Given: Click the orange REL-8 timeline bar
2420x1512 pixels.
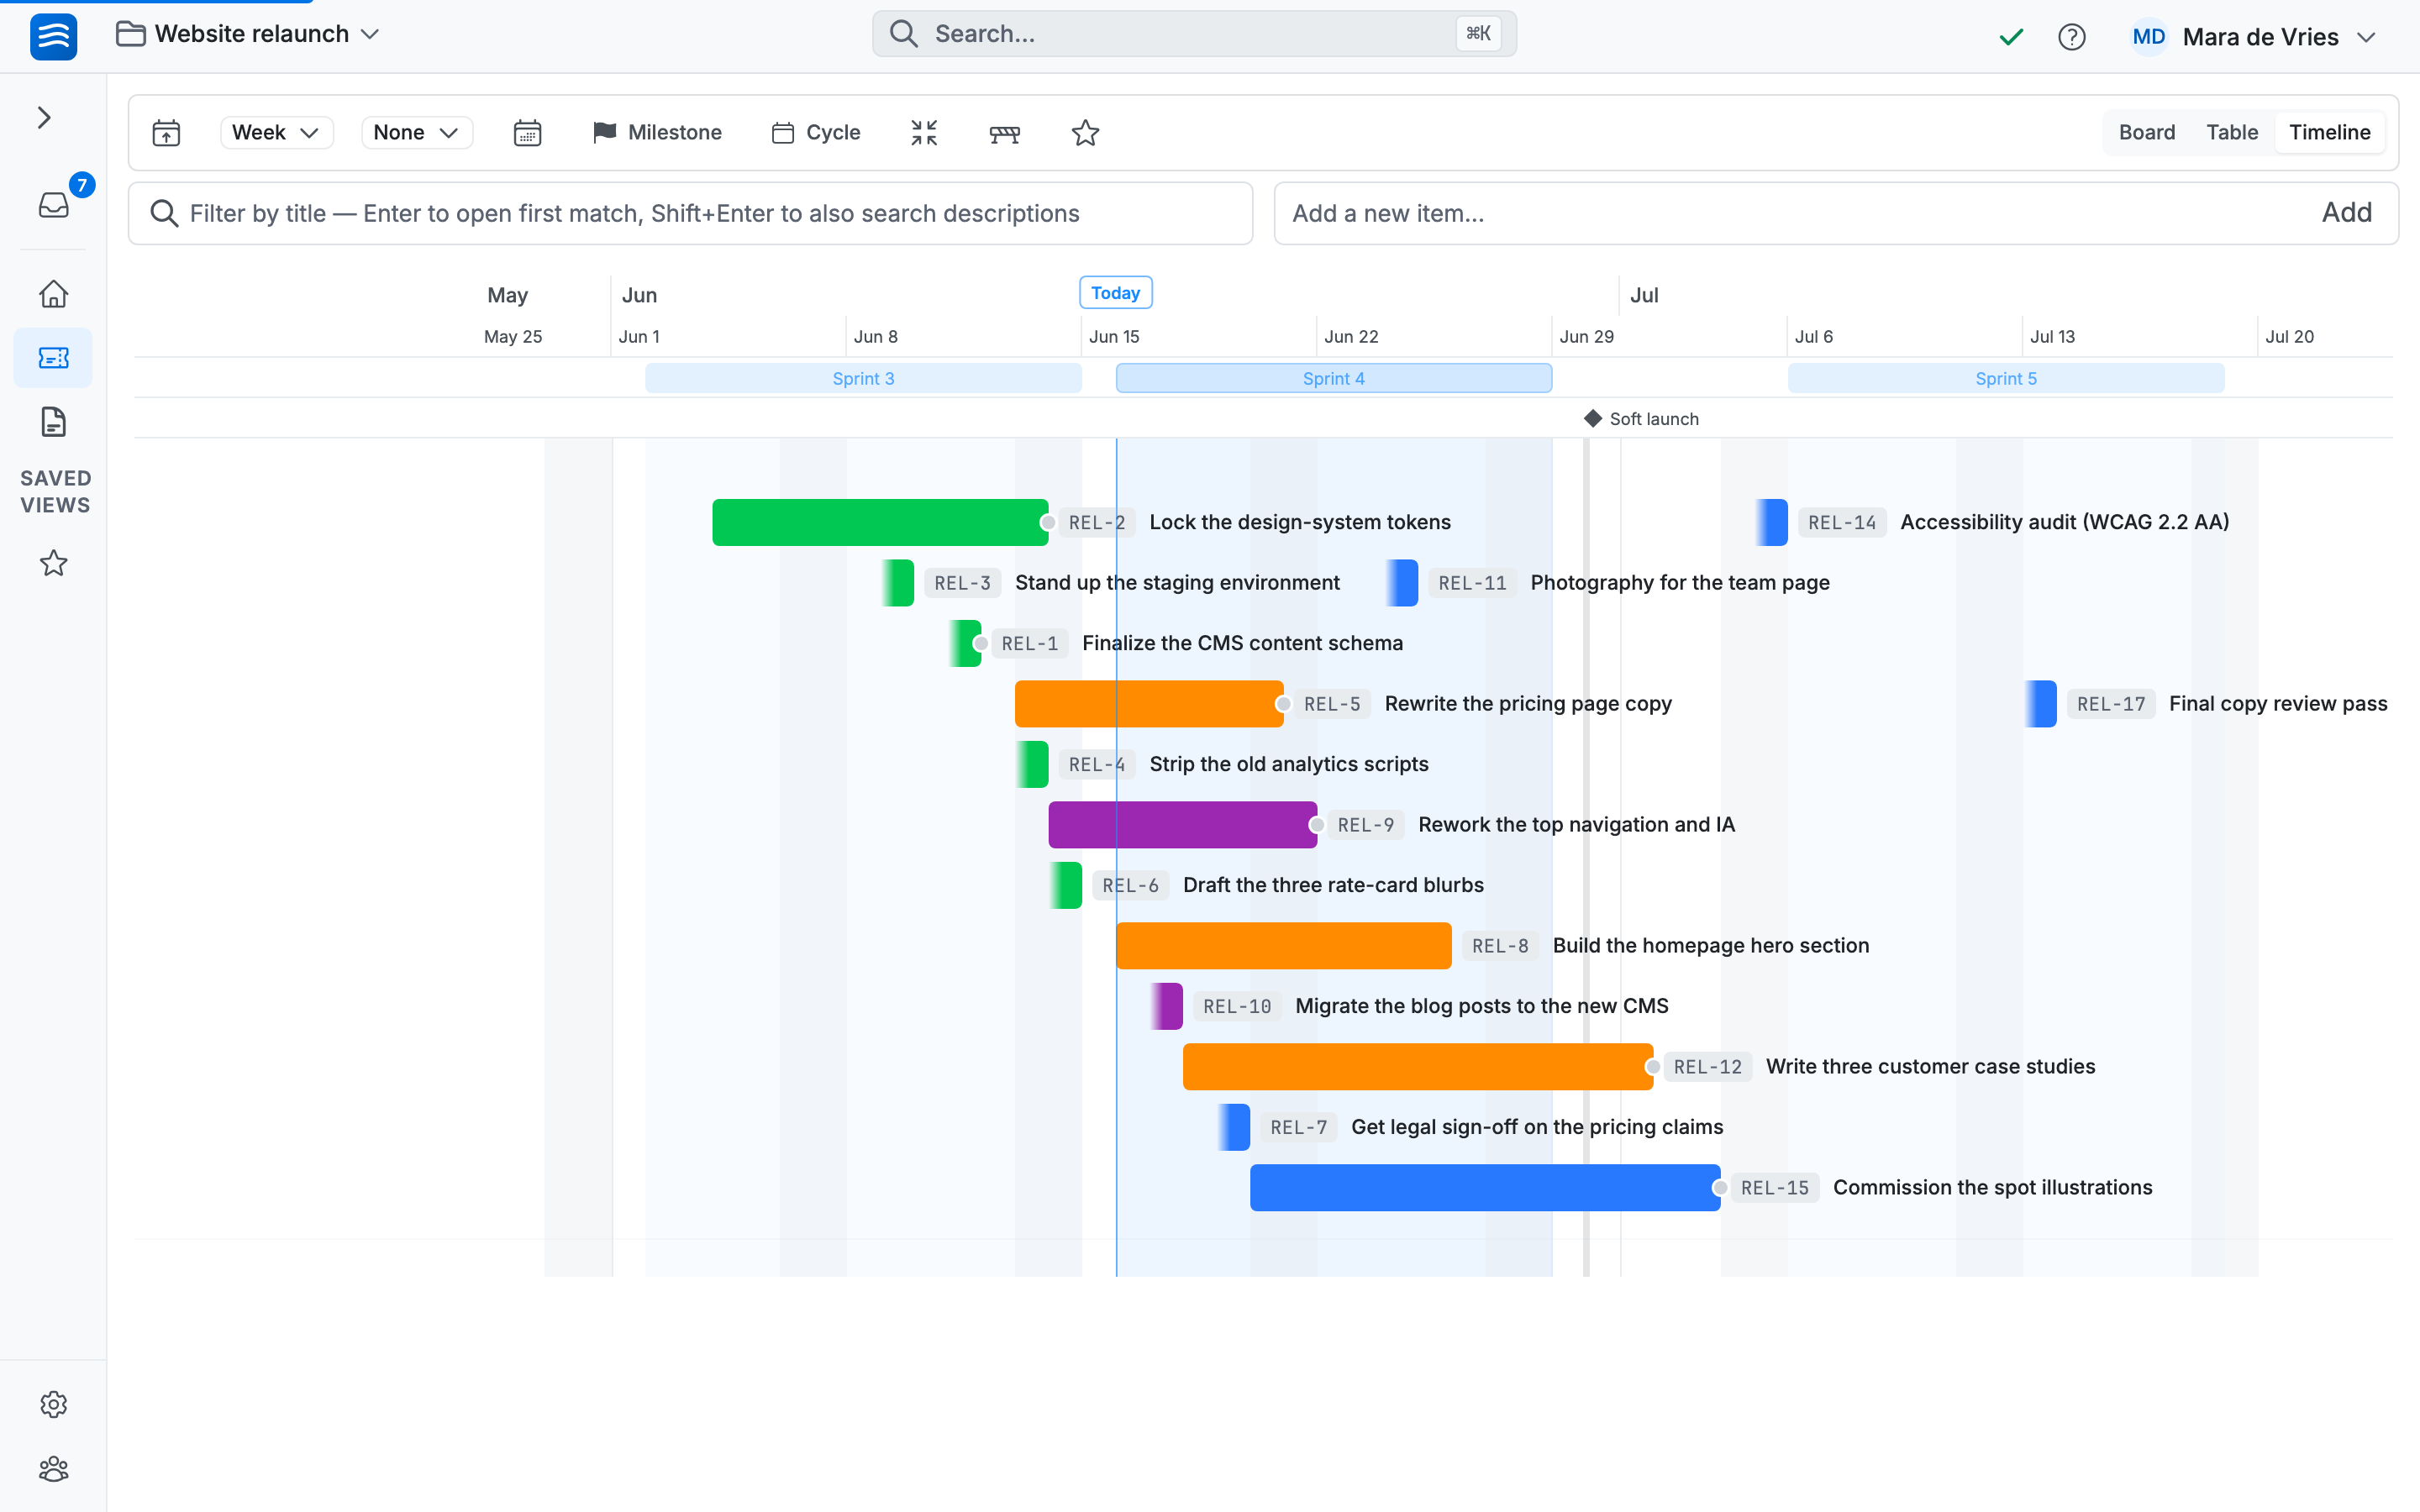Looking at the screenshot, I should coord(1283,946).
